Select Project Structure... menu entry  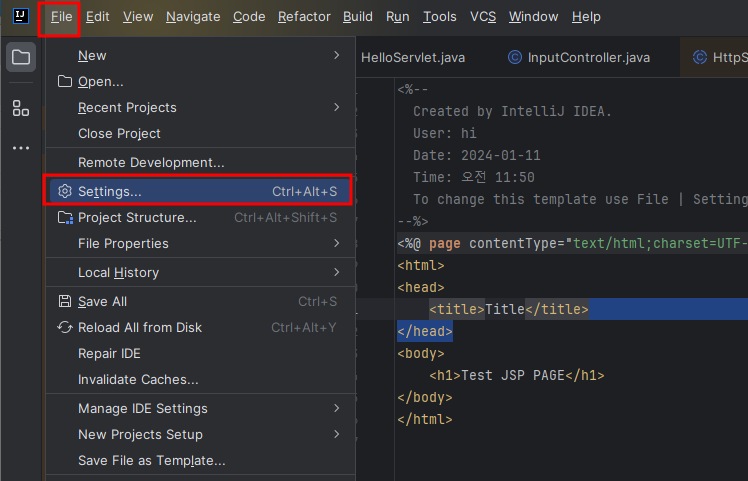click(200, 218)
